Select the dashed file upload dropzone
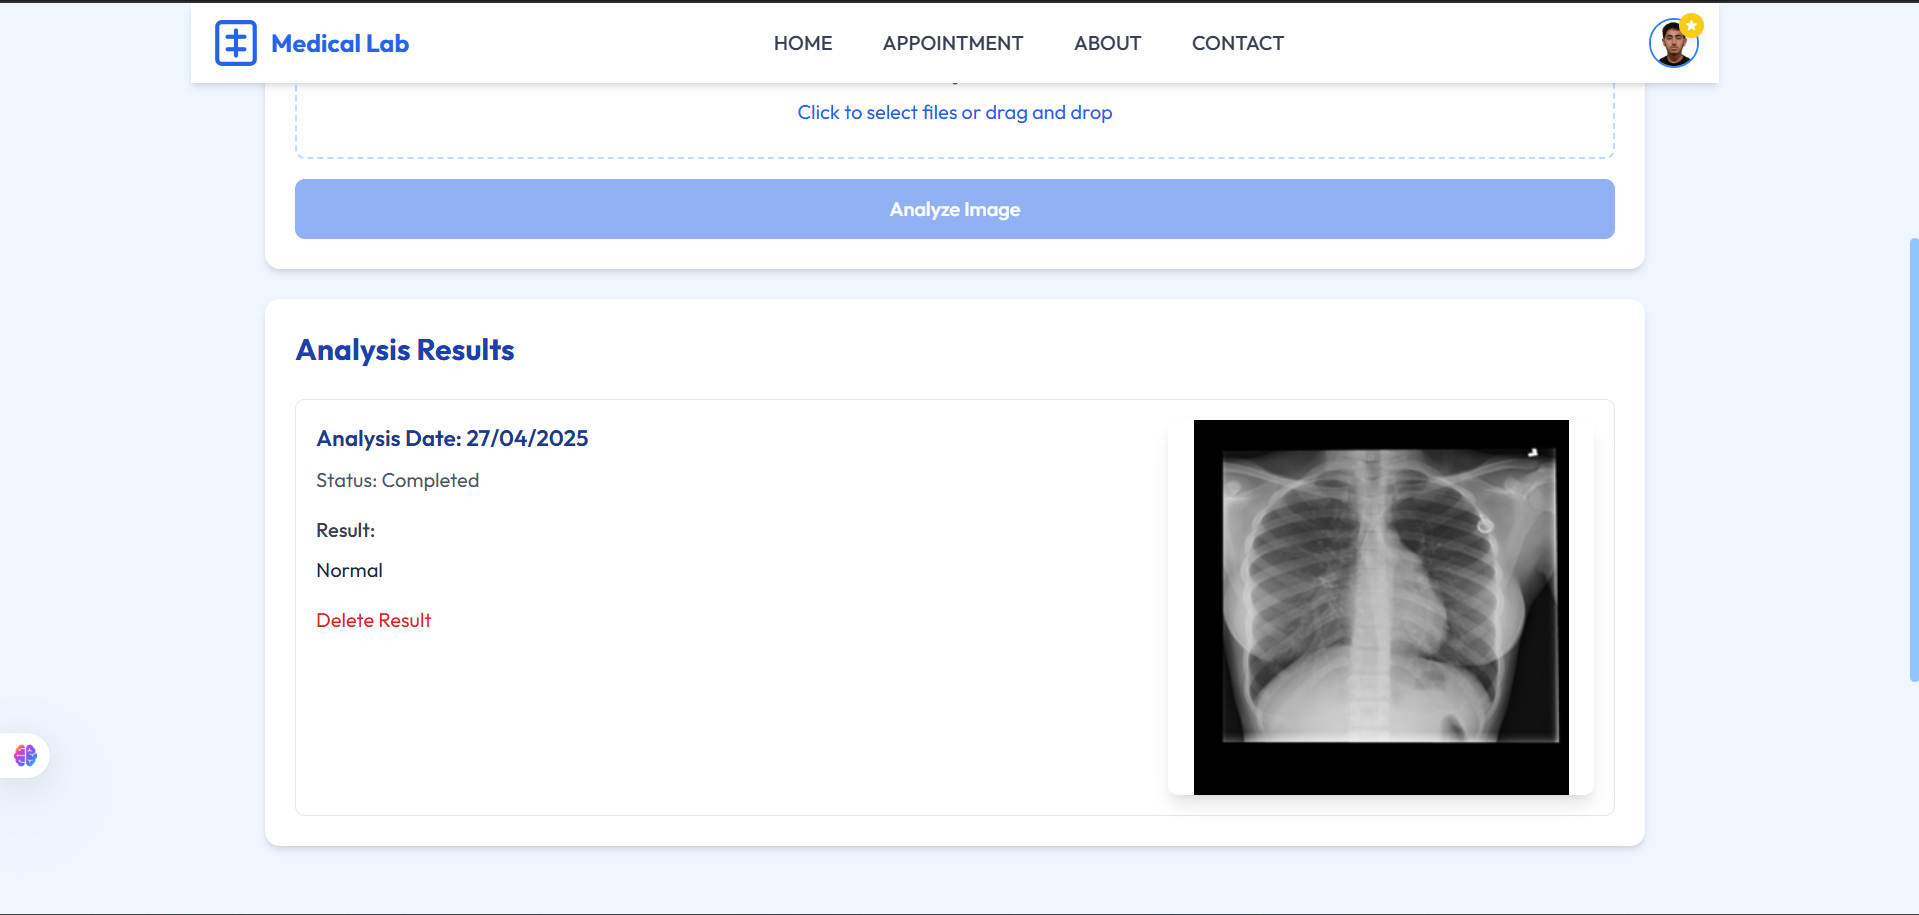1919x915 pixels. tap(954, 120)
